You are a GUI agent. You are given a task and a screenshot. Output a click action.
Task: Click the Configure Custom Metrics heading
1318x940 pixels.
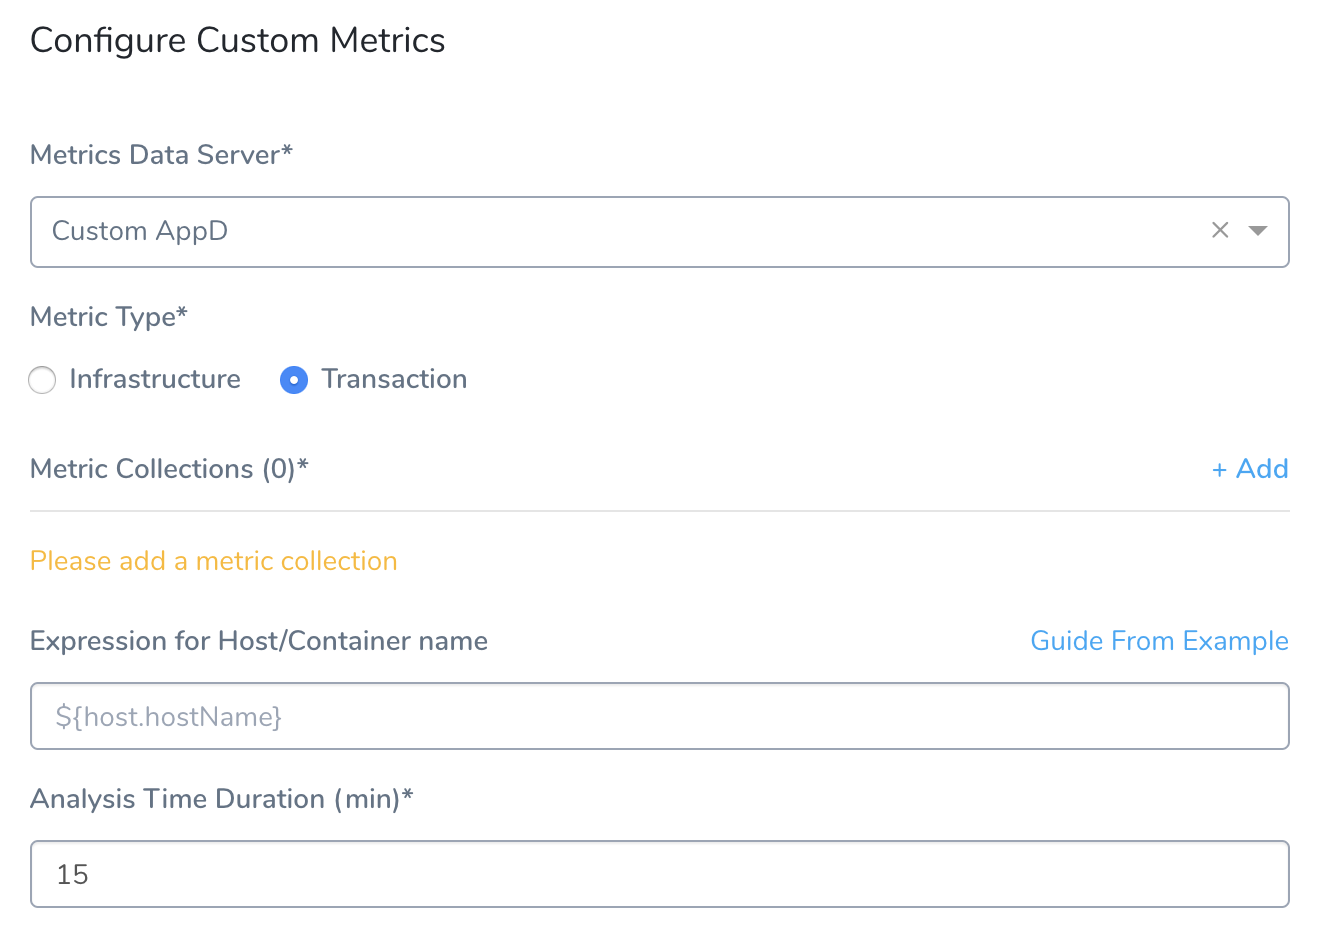click(x=238, y=41)
